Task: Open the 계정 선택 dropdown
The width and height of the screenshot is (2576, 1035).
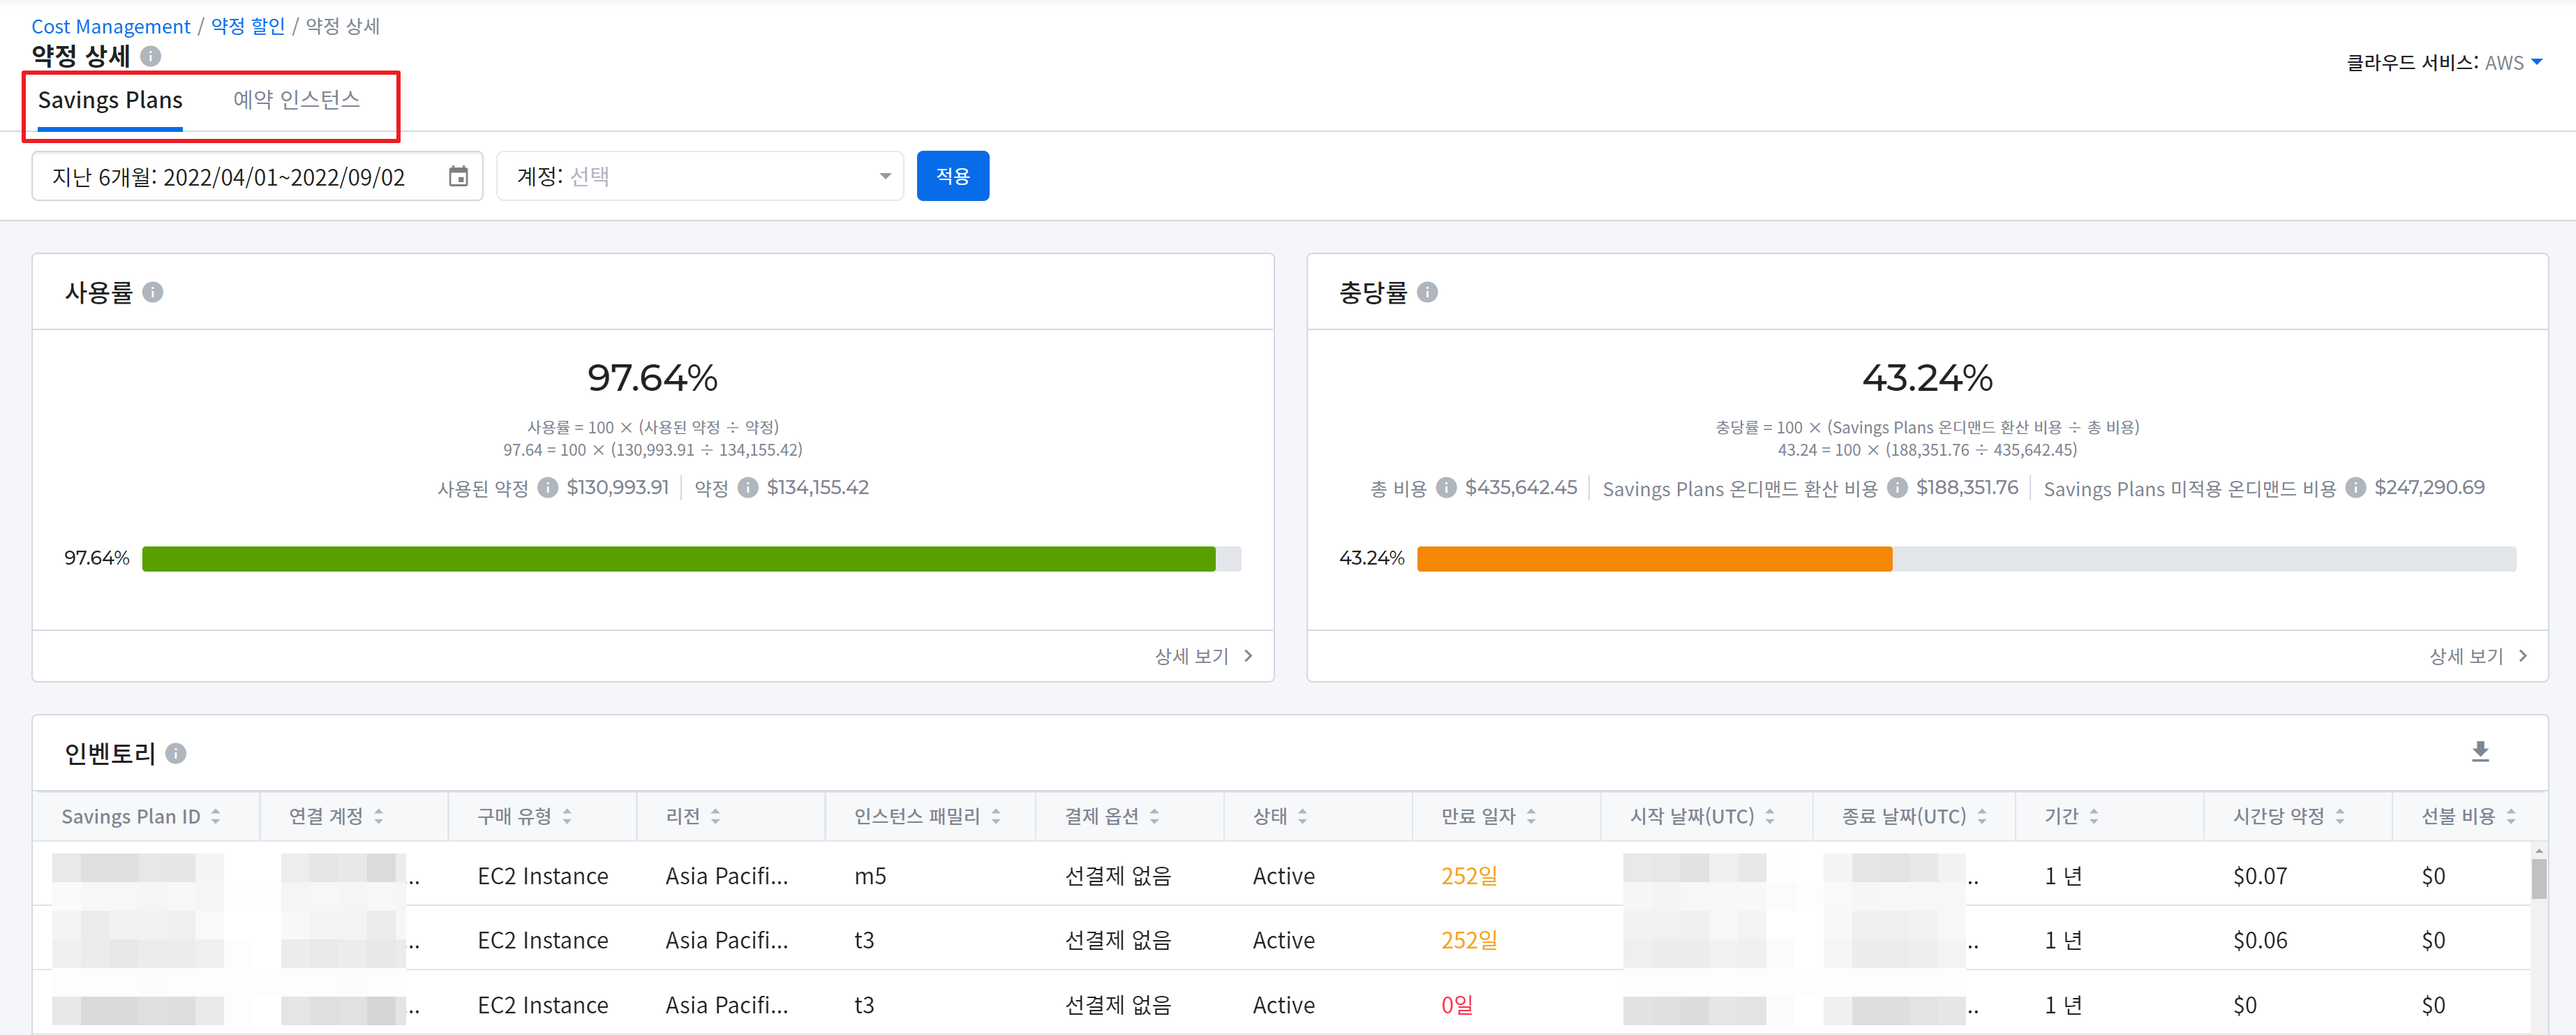Action: (x=700, y=177)
